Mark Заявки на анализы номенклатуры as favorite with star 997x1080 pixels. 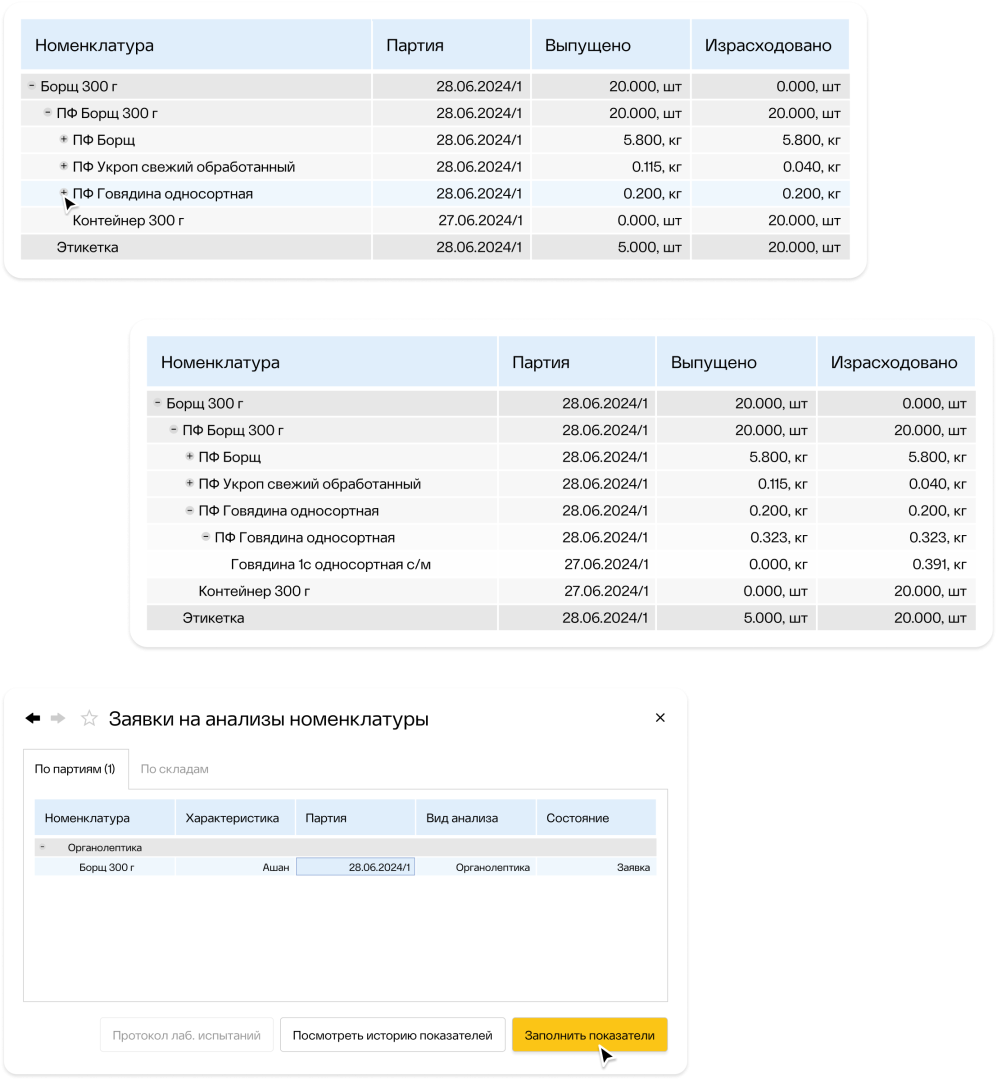89,718
